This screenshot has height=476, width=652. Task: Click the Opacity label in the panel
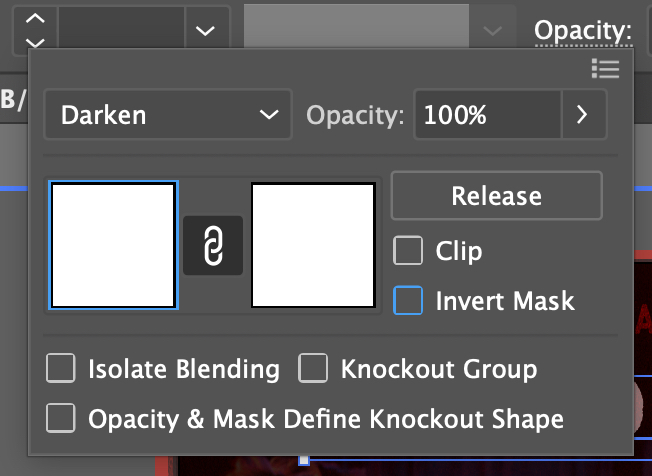(355, 115)
